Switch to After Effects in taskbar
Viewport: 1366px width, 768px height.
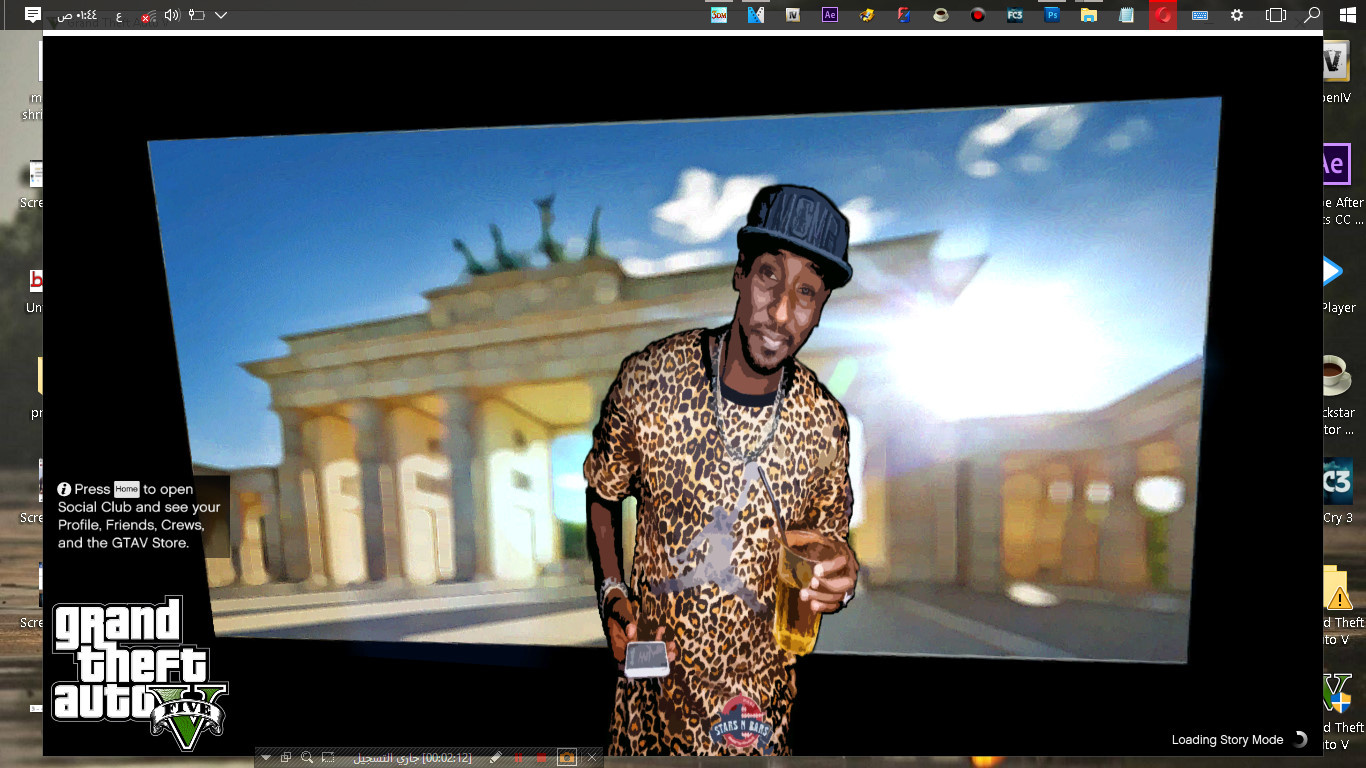(830, 15)
